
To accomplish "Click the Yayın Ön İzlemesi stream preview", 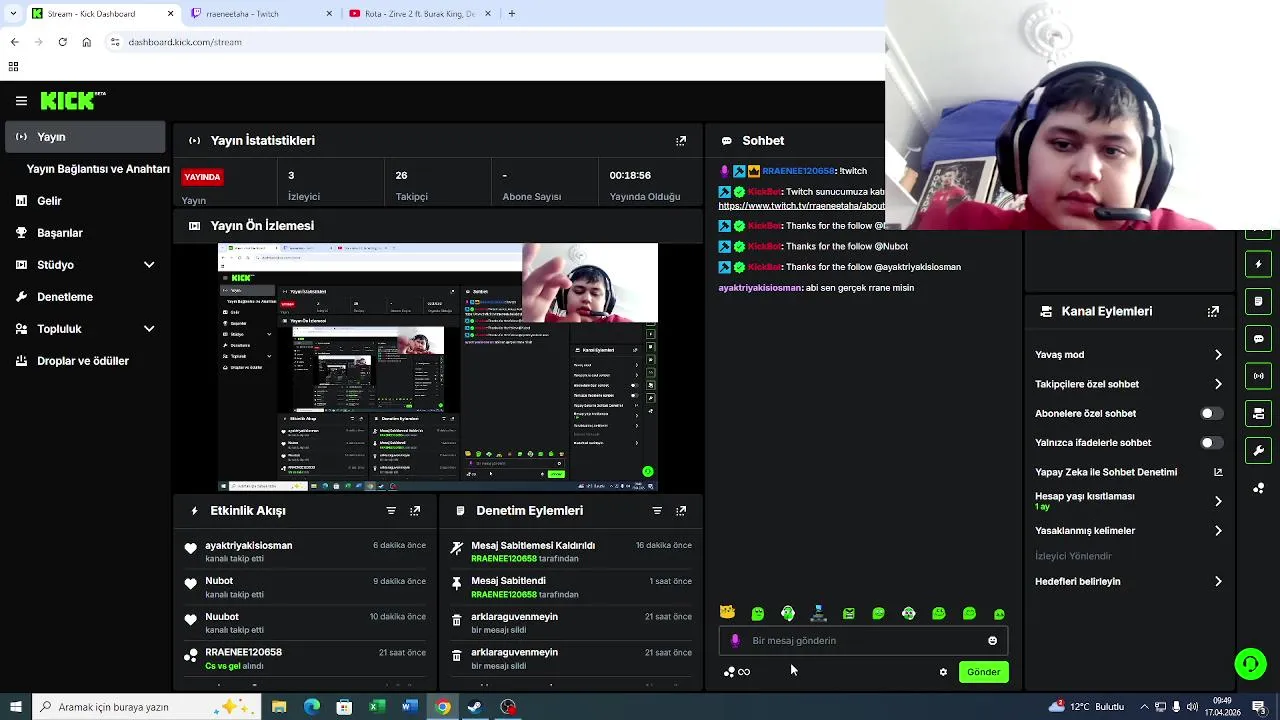I will click(x=438, y=367).
